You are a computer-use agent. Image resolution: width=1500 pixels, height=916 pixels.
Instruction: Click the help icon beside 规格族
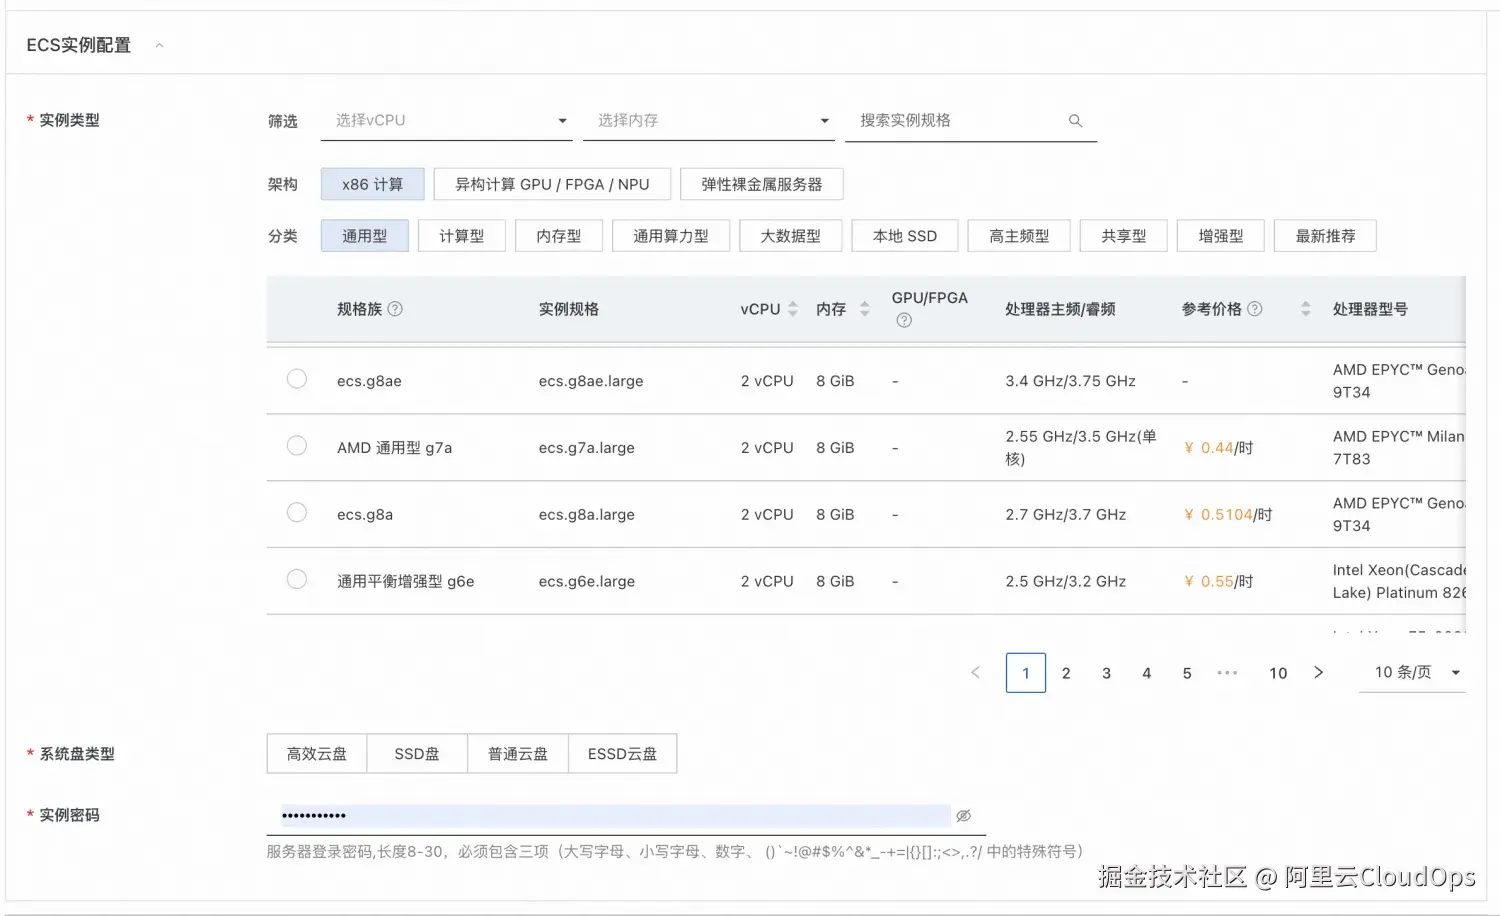pyautogui.click(x=395, y=309)
